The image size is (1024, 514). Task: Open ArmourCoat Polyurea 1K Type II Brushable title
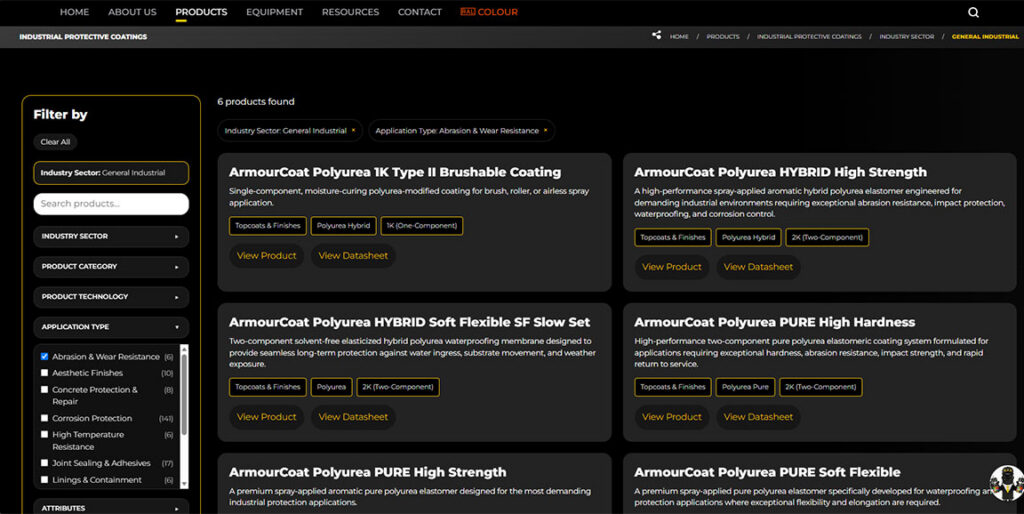[x=395, y=172]
